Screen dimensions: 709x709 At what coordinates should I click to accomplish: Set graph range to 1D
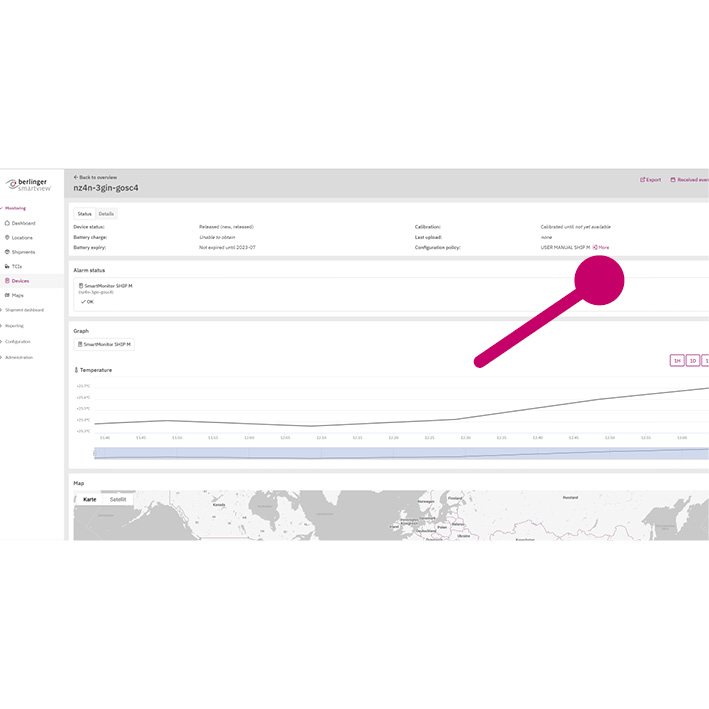tap(693, 361)
